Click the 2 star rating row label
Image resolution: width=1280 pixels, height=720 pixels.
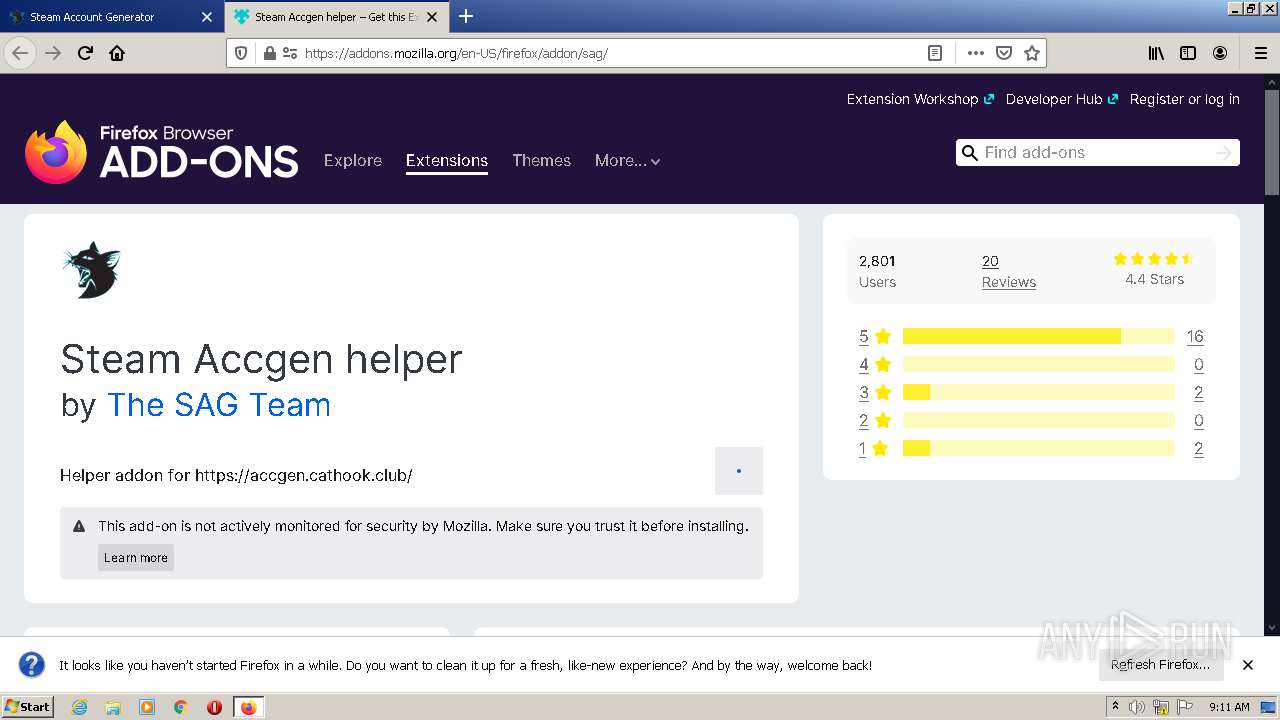(x=874, y=420)
